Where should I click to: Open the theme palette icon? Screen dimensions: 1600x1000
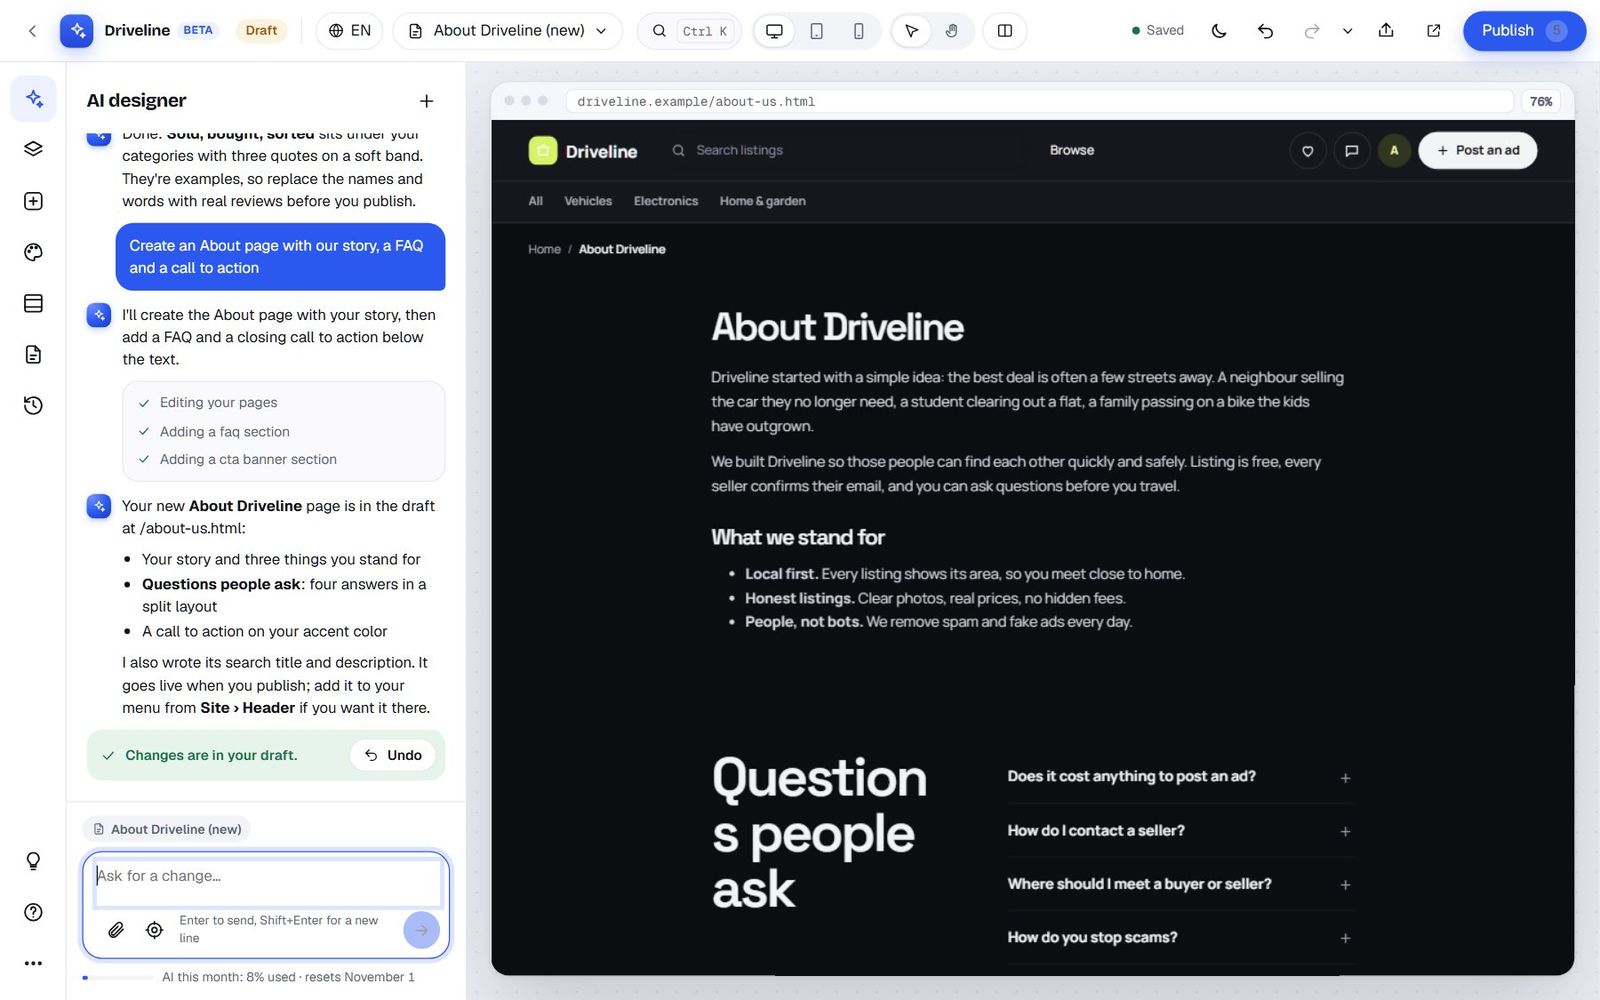tap(33, 252)
